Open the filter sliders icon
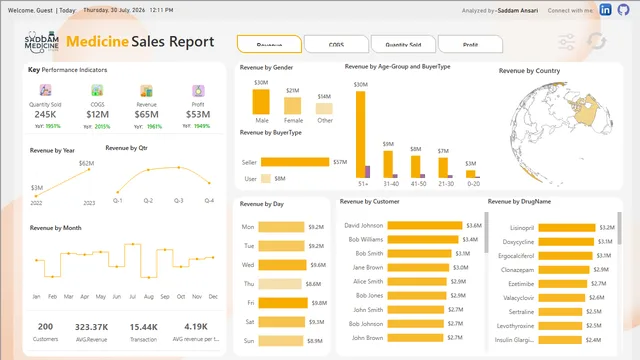The width and height of the screenshot is (640, 360). 567,42
